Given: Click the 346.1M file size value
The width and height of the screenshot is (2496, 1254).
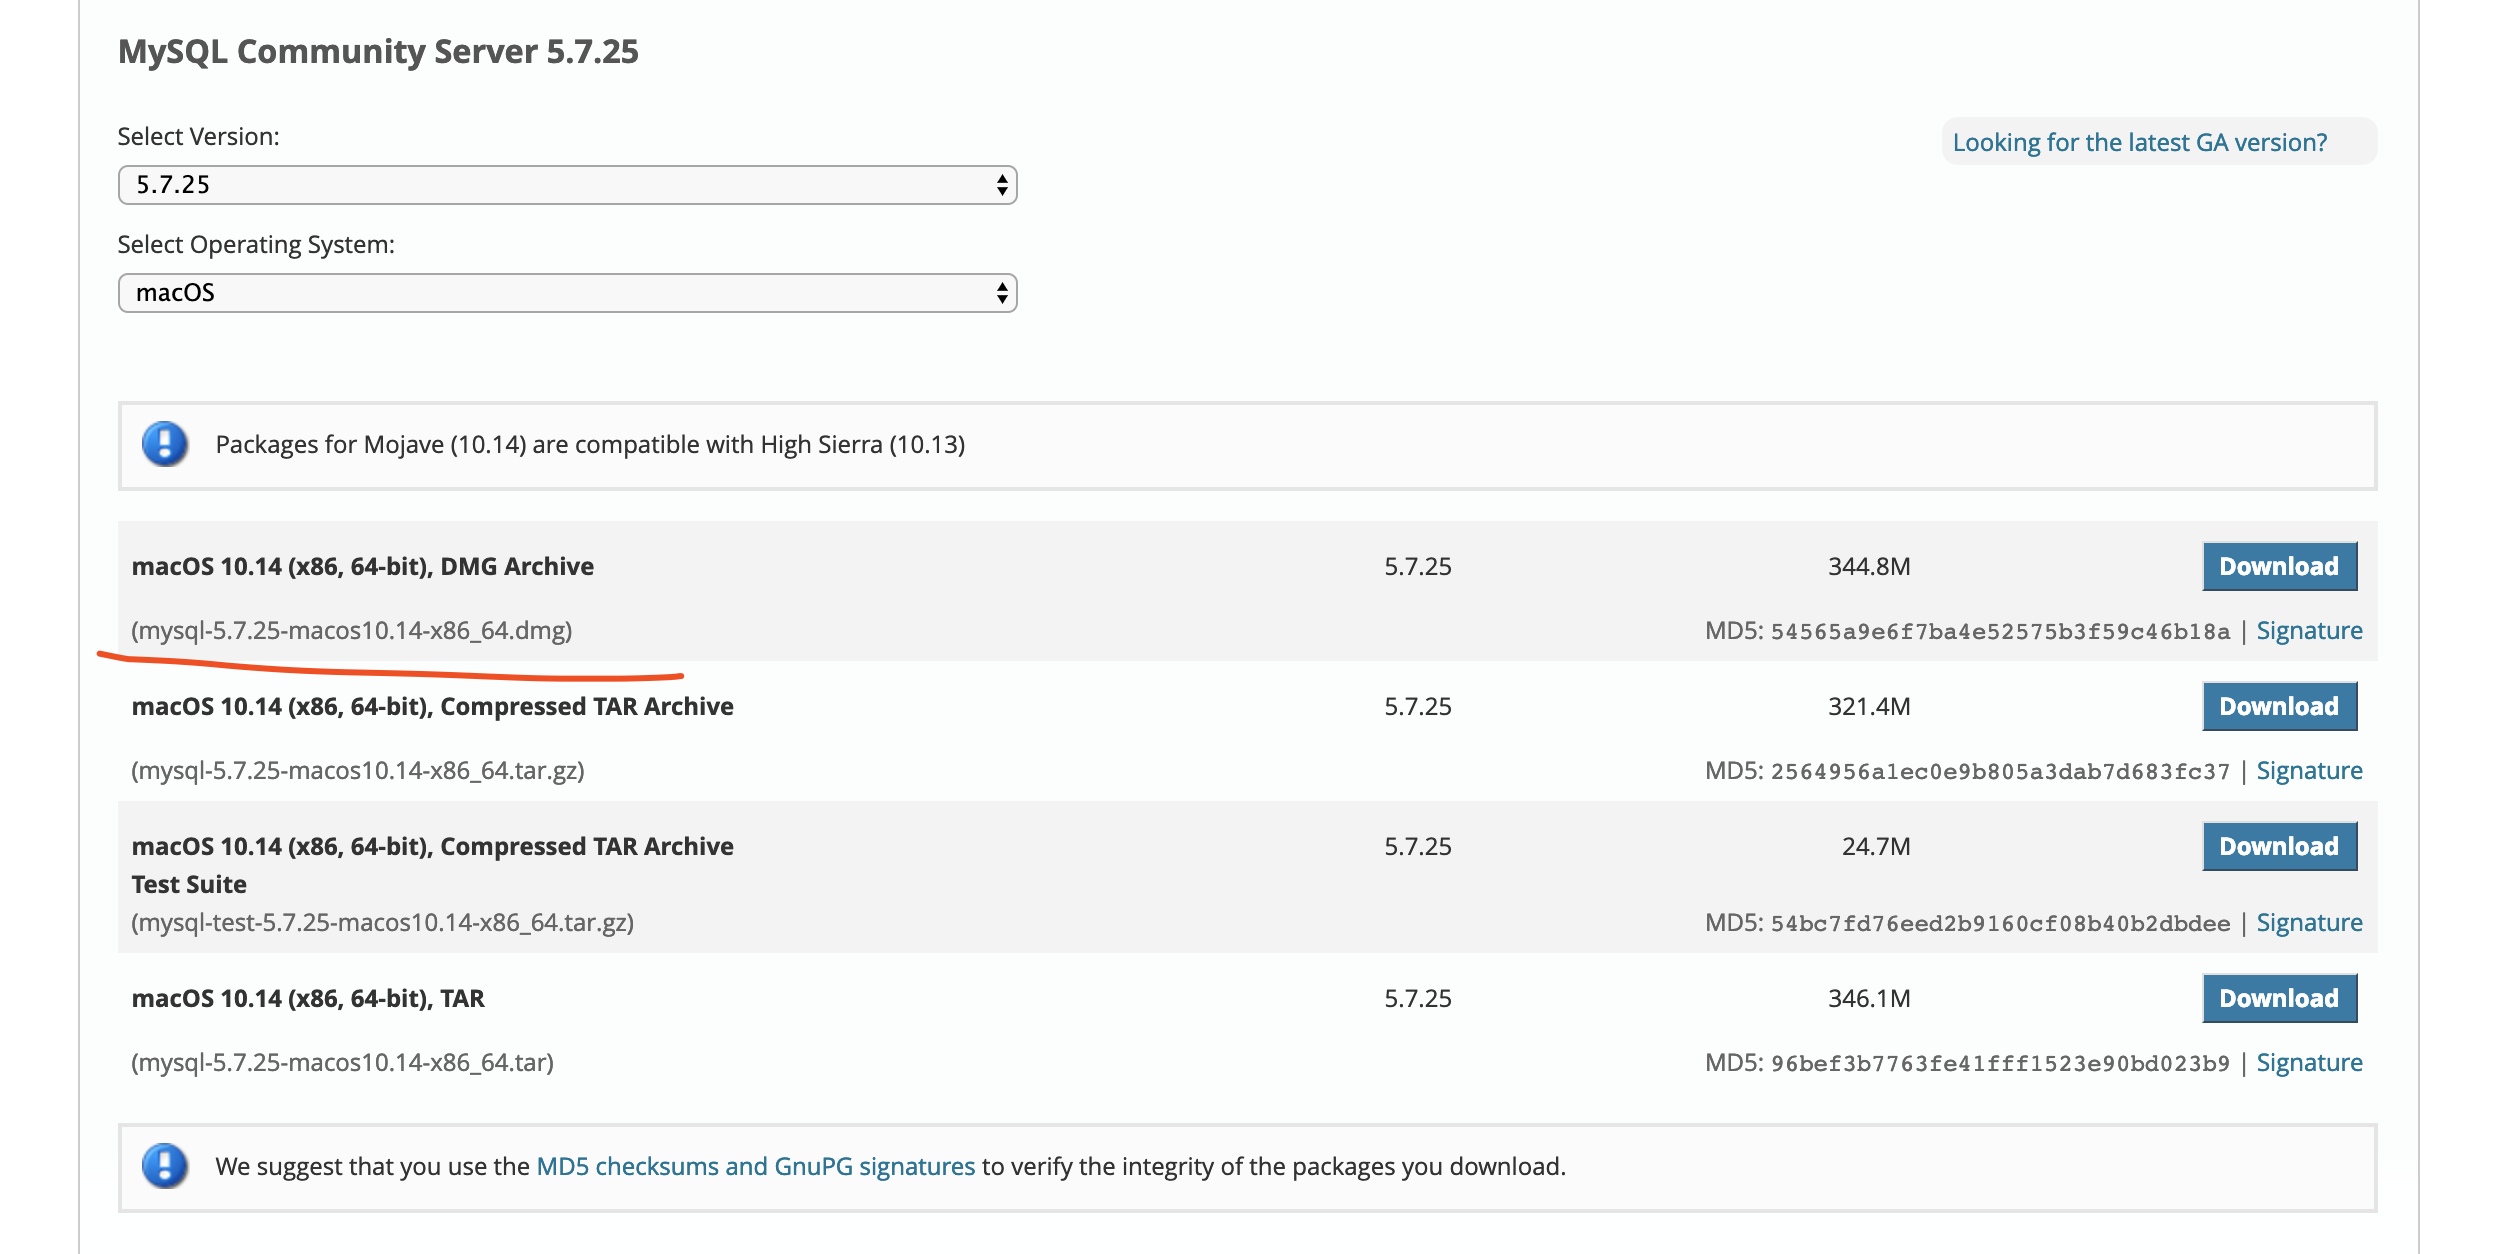Looking at the screenshot, I should (1869, 999).
